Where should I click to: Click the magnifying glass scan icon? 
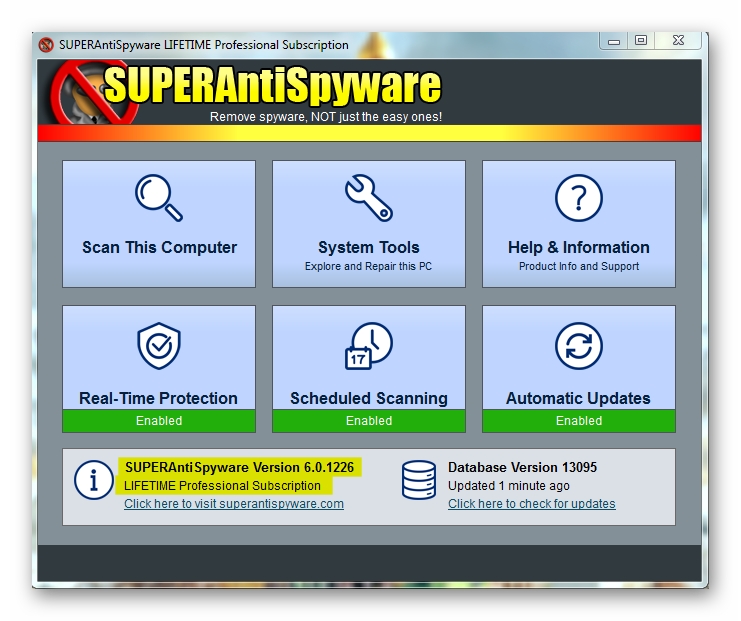tap(159, 198)
